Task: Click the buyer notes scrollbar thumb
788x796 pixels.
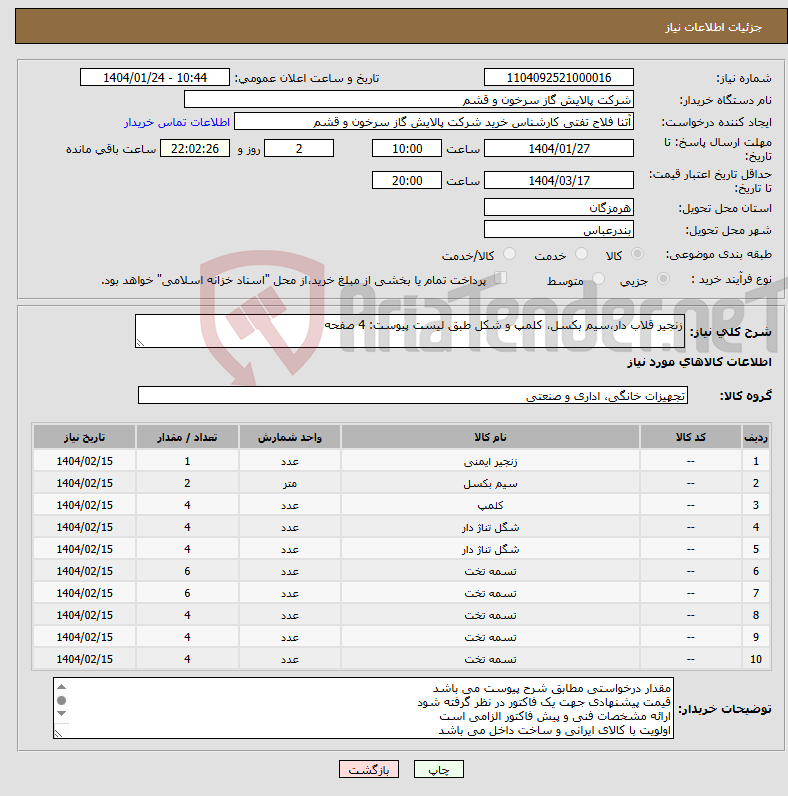Action: coord(61,701)
